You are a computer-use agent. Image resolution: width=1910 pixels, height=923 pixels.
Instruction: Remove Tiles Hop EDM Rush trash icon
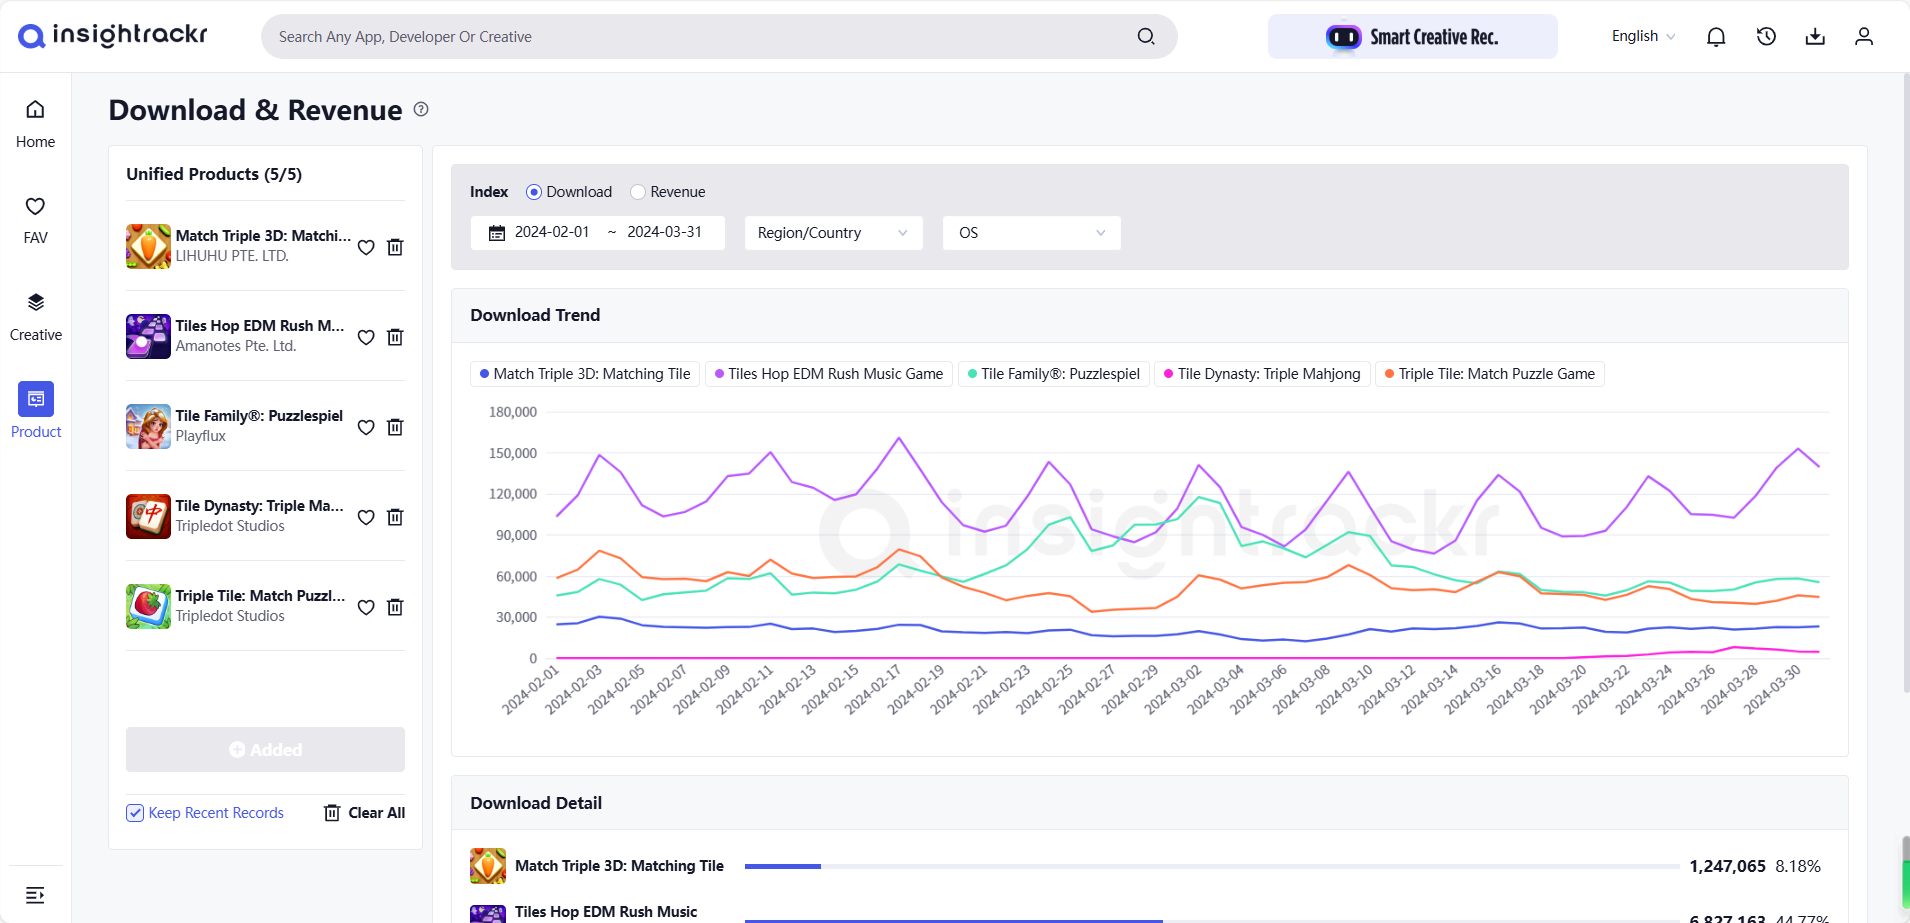tap(395, 337)
